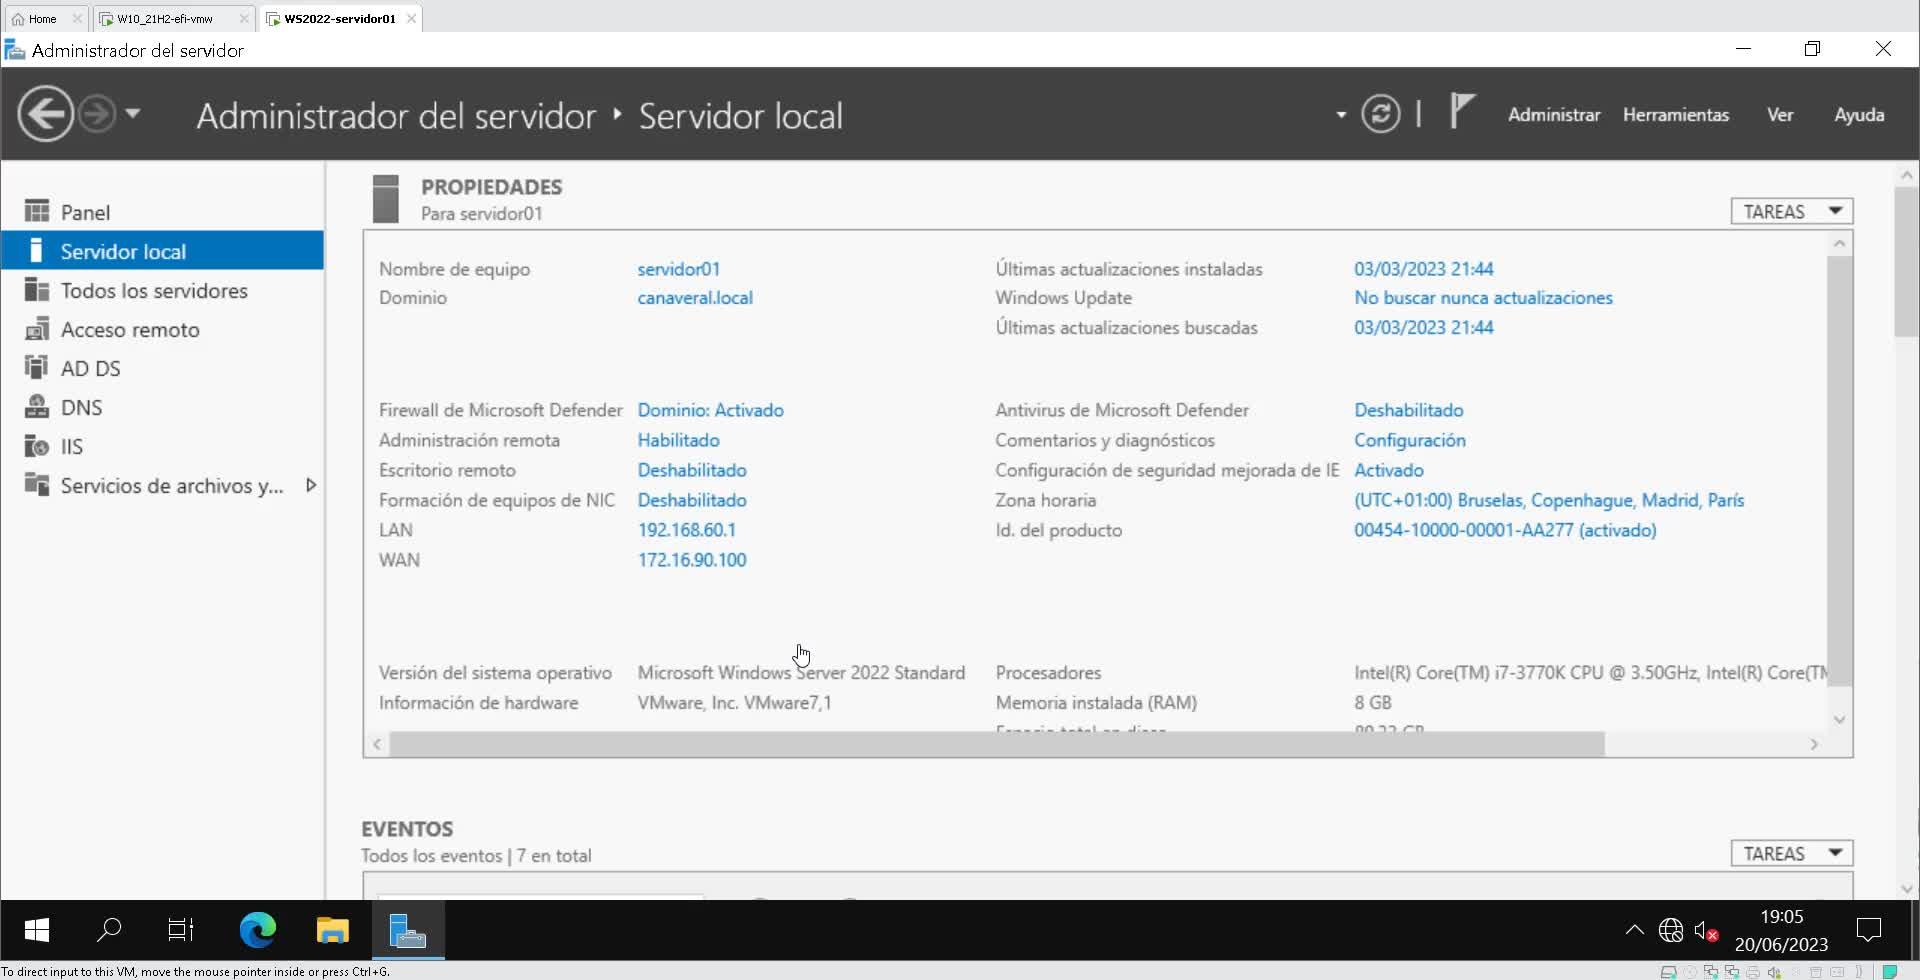1920x980 pixels.
Task: Open File Explorer from the taskbar
Action: pos(332,931)
